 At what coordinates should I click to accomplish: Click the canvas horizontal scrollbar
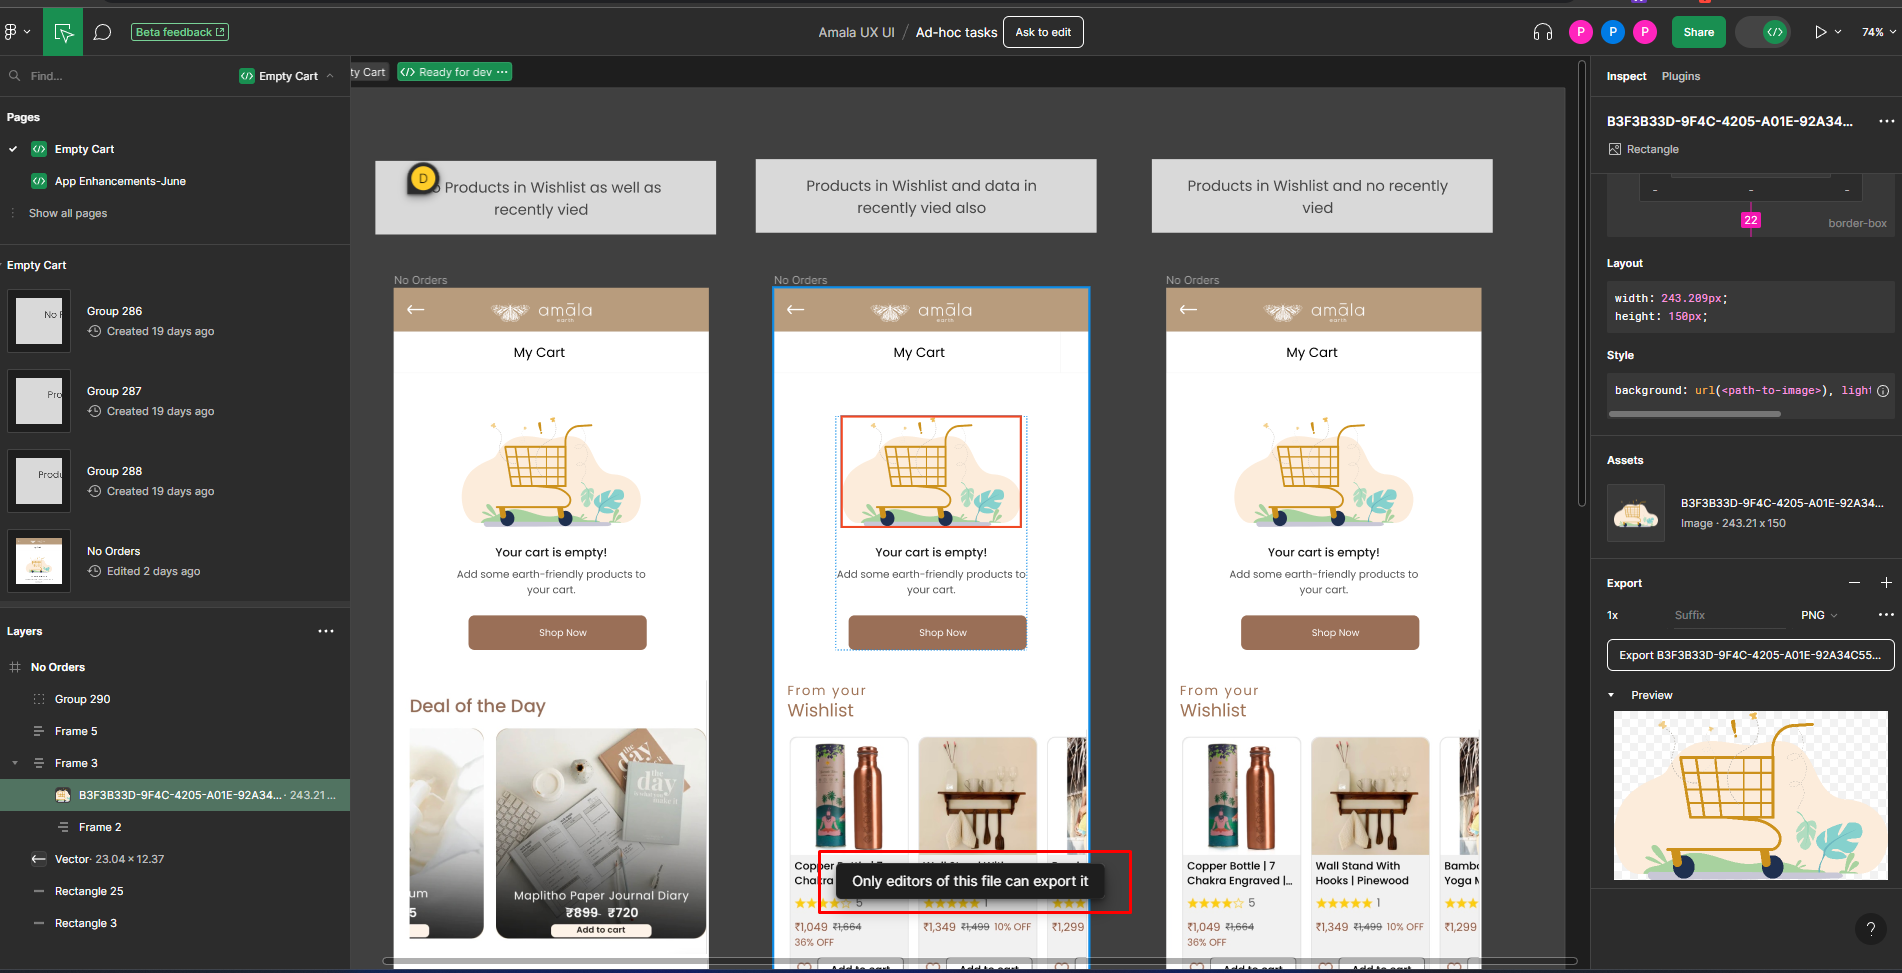point(978,961)
